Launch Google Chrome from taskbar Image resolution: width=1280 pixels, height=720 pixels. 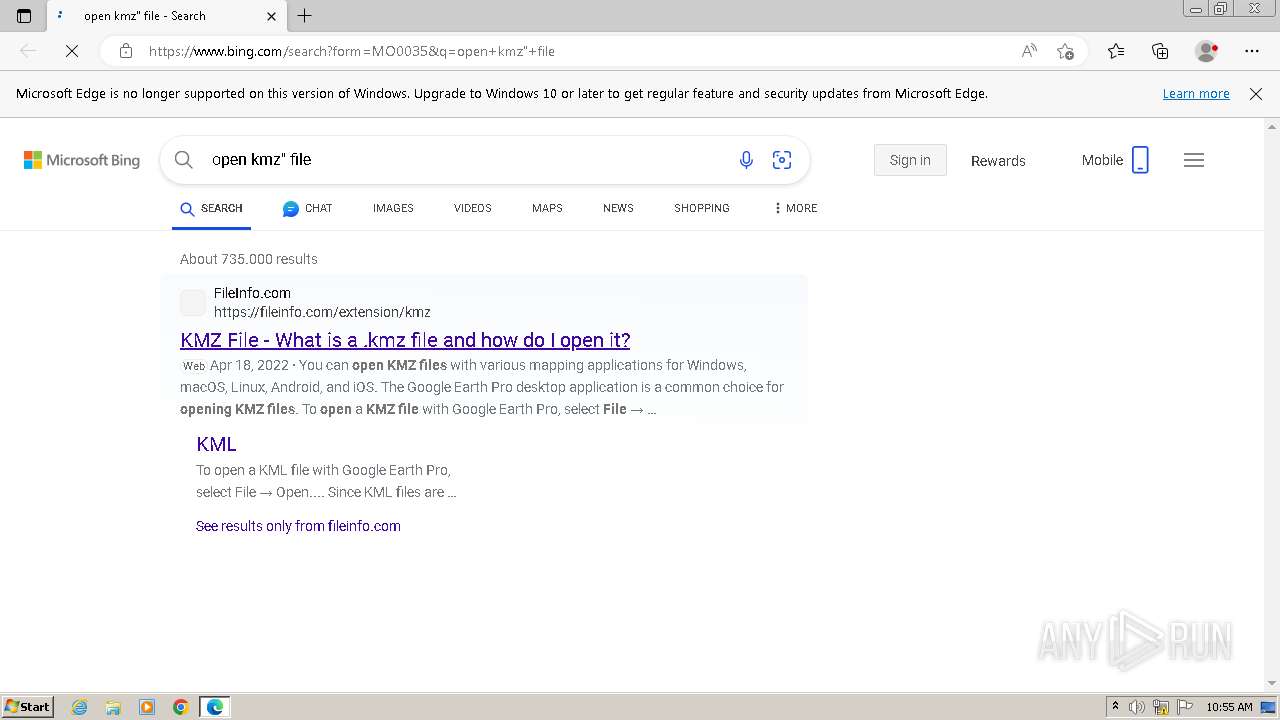[181, 707]
